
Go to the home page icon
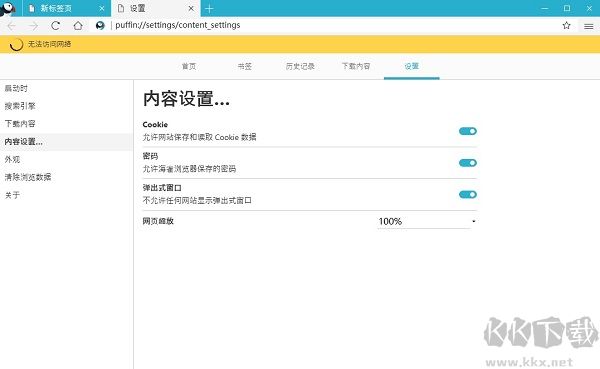[78, 26]
